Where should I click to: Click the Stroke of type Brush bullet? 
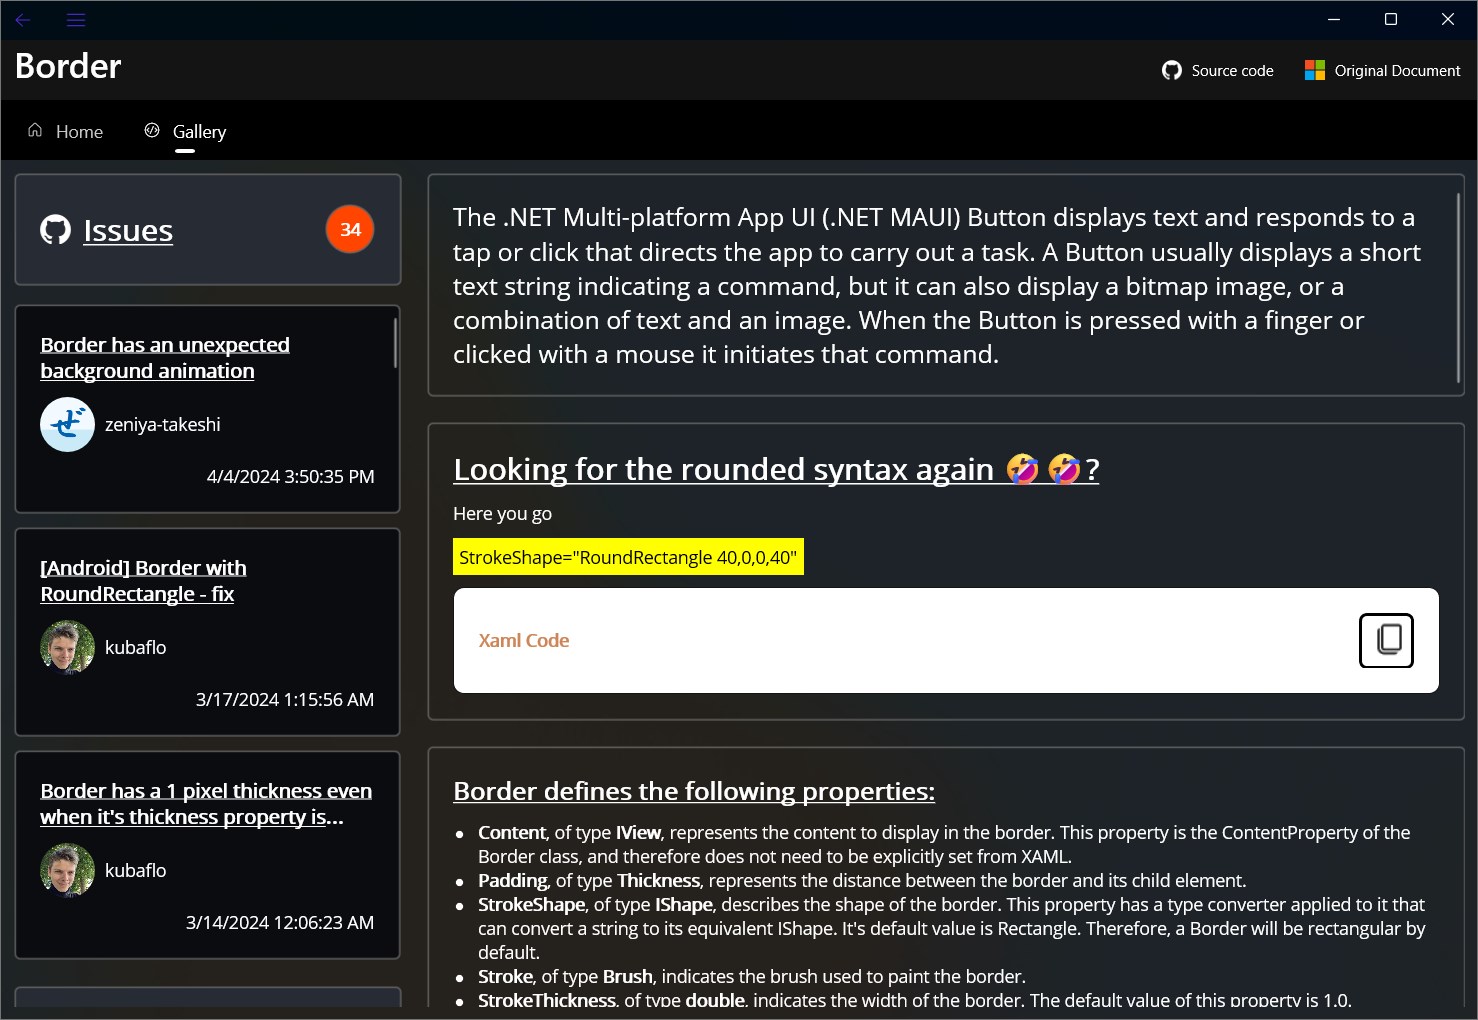click(x=752, y=976)
